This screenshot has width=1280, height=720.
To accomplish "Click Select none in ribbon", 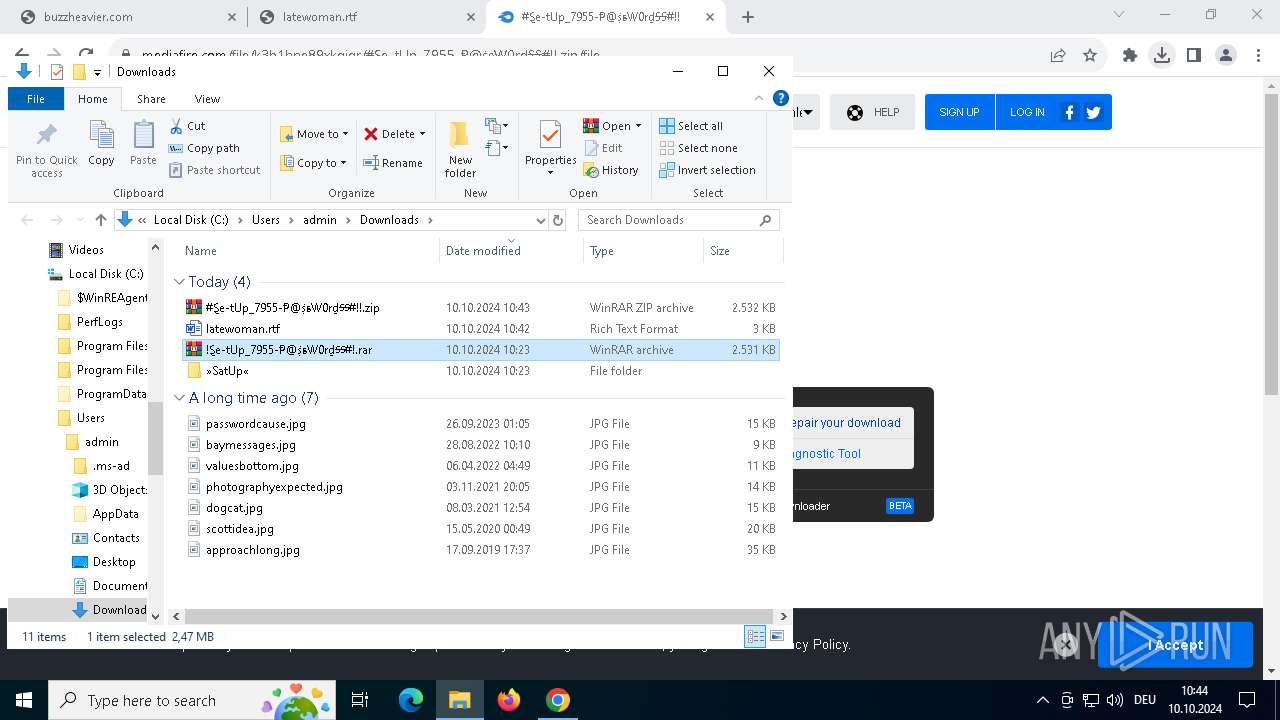I will tap(698, 148).
